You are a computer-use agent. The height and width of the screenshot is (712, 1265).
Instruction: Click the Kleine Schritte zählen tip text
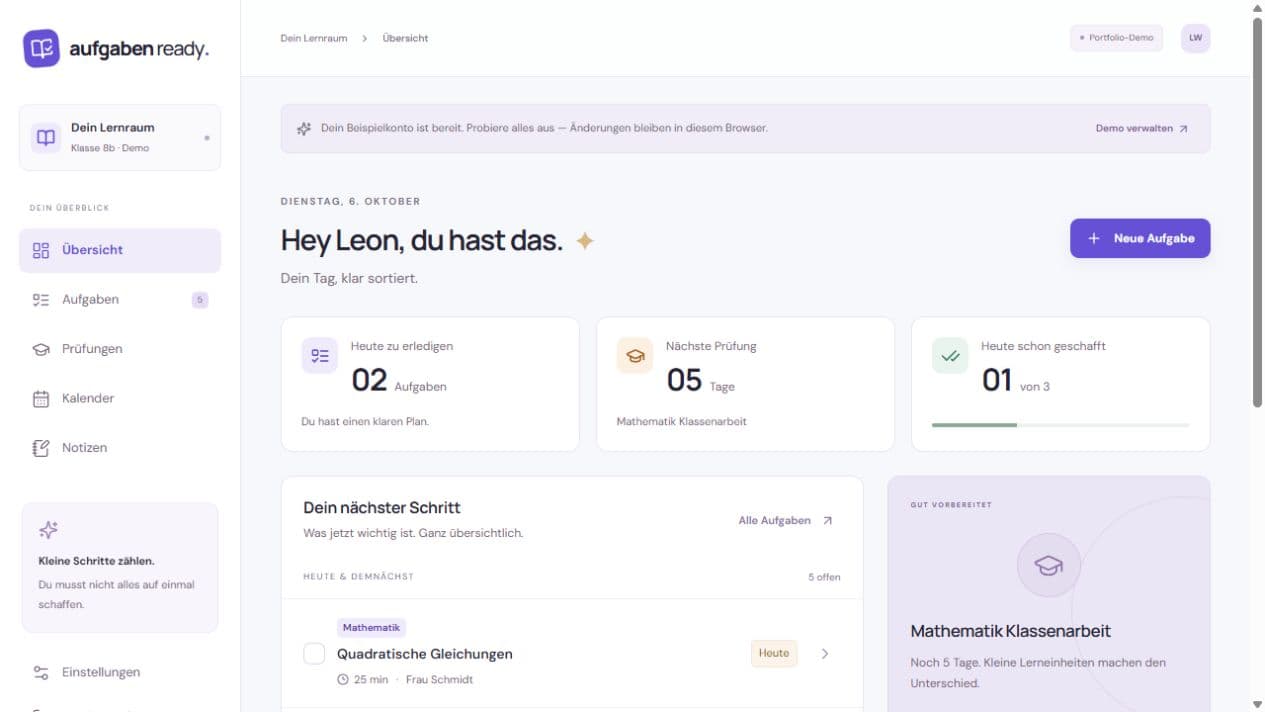click(96, 561)
